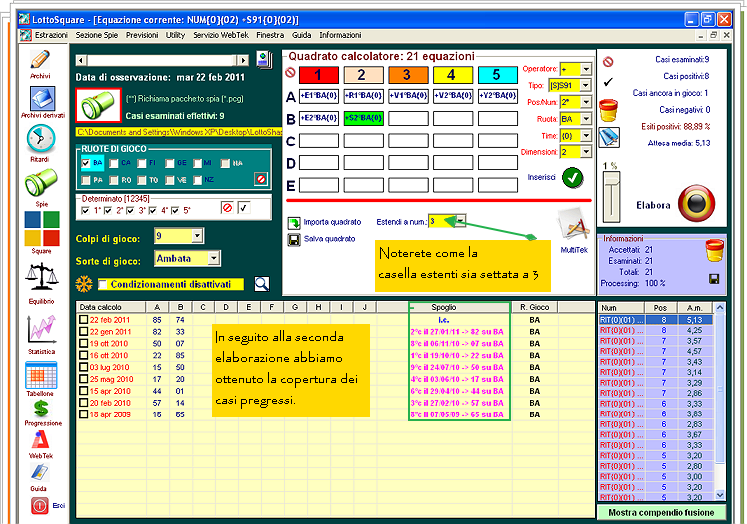Open the Sezione Spie menu

point(97,35)
